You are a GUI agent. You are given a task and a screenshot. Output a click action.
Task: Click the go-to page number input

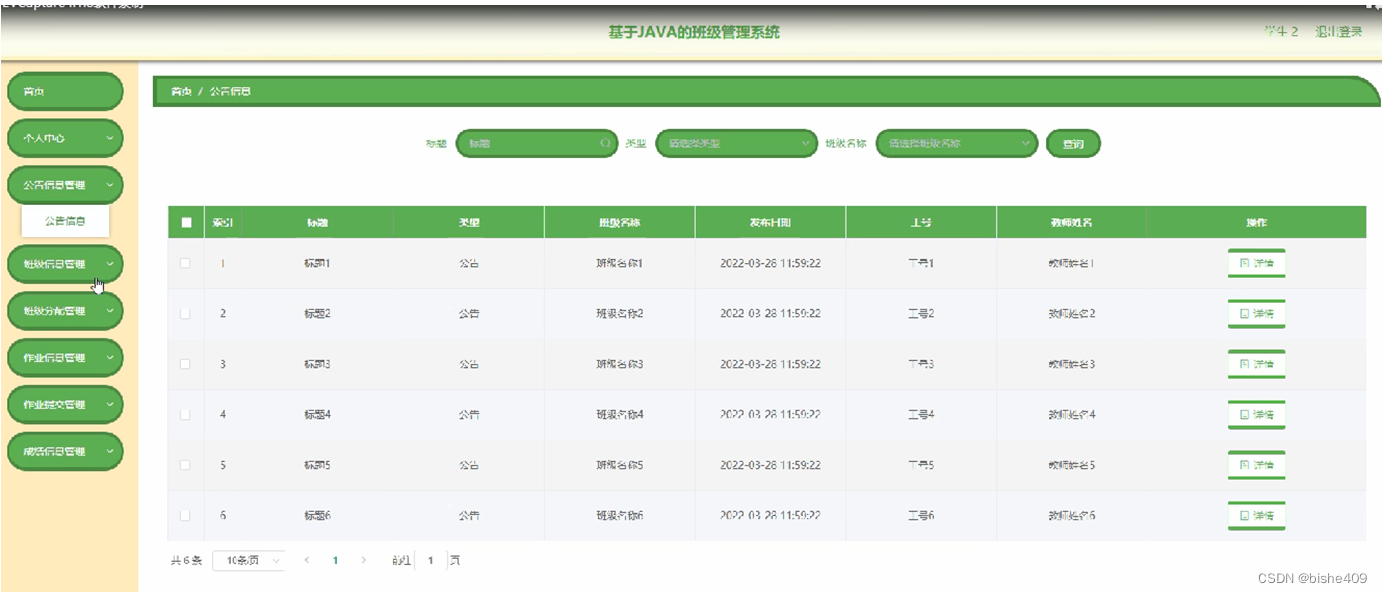coord(430,561)
